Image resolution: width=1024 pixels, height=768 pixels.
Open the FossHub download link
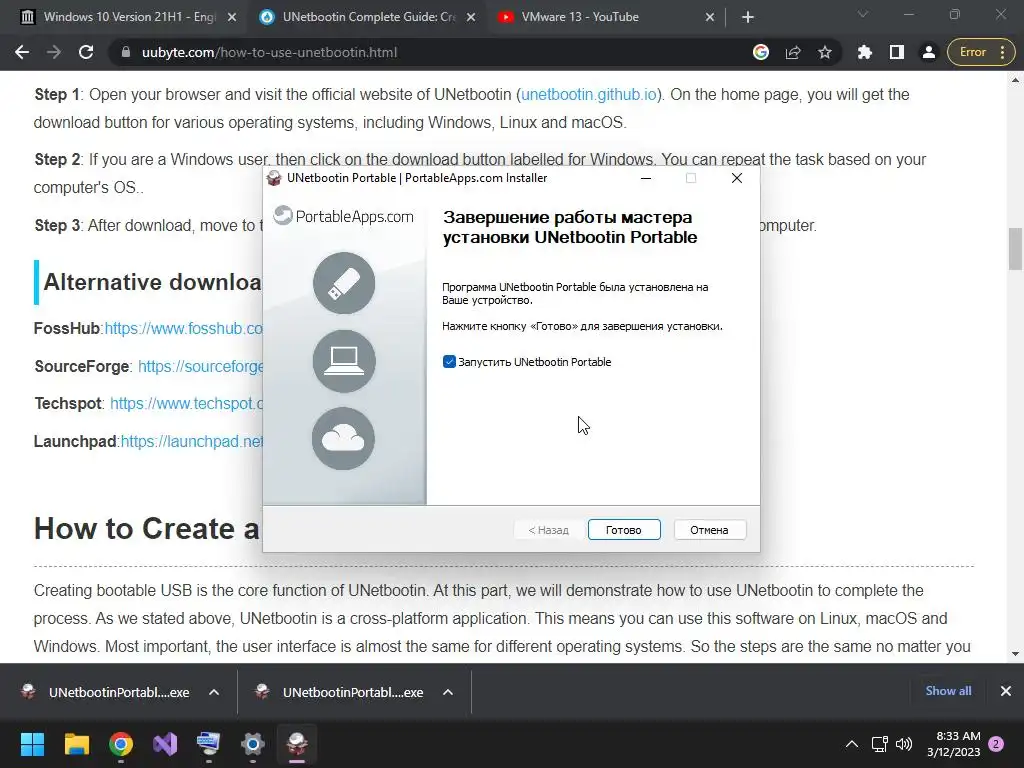[184, 328]
